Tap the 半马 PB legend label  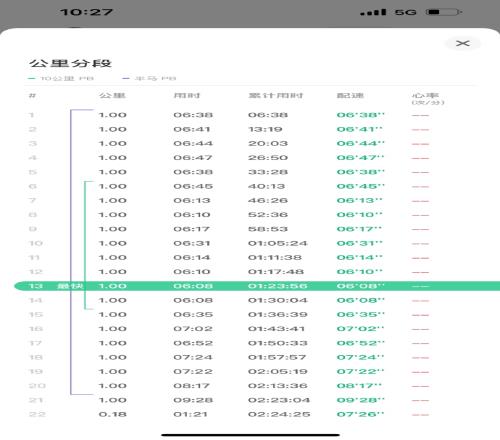point(155,79)
